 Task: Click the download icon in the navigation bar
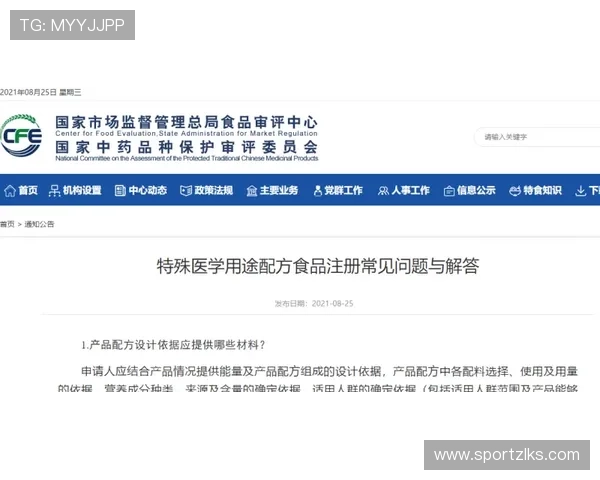(x=580, y=191)
